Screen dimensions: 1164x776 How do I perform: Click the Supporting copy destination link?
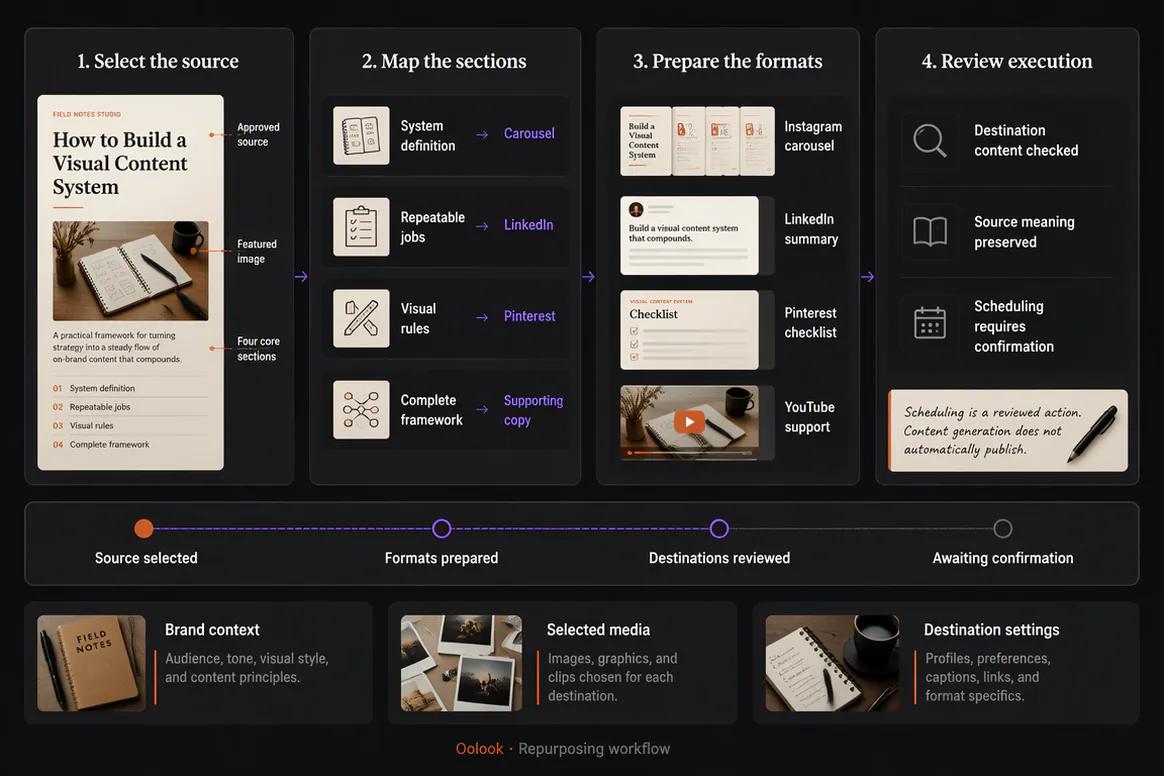click(533, 410)
